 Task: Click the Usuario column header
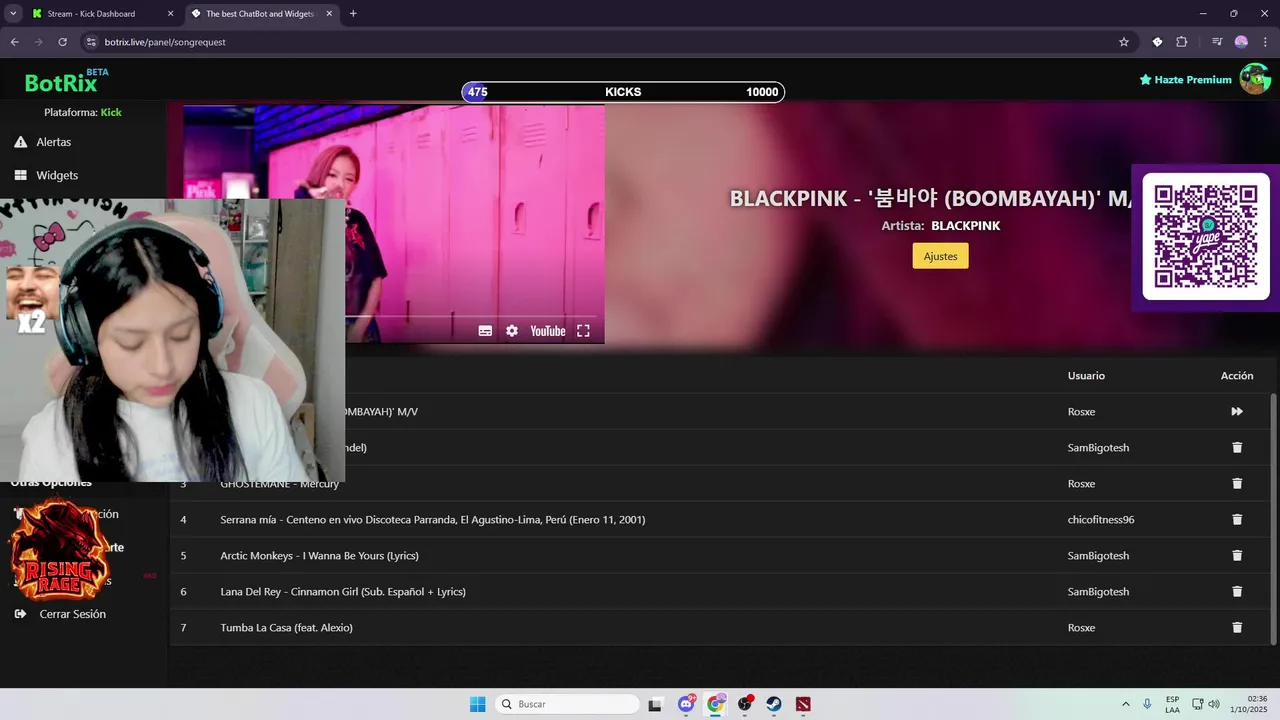tap(1086, 375)
